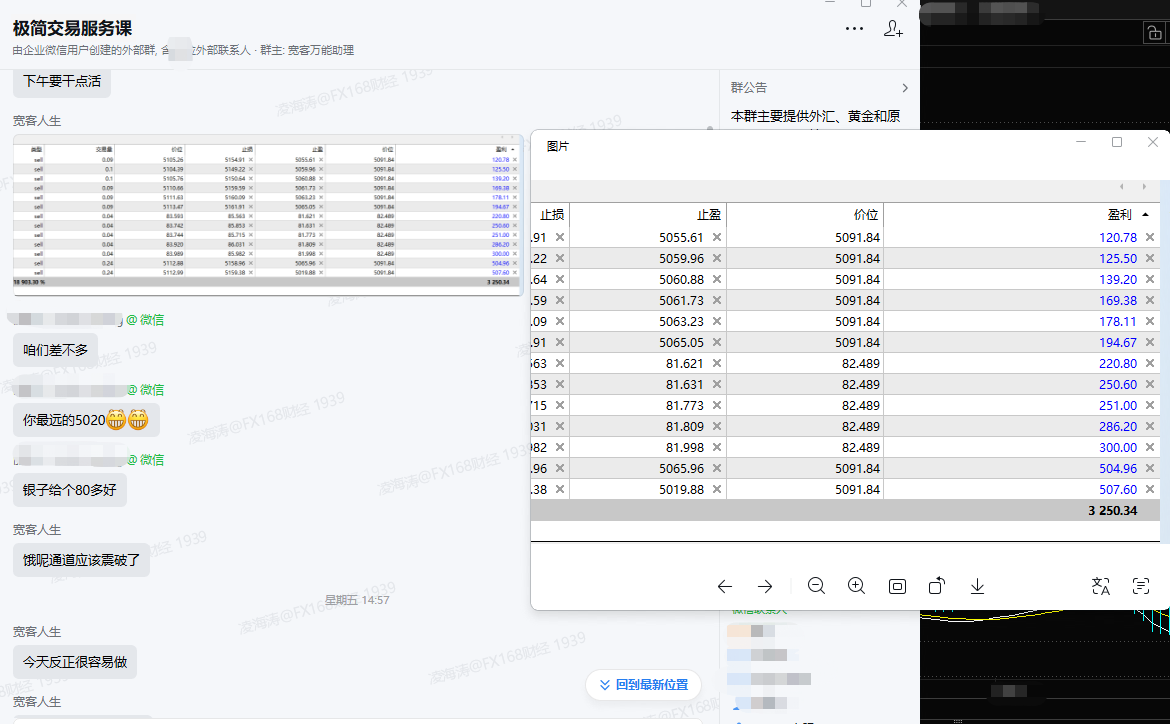Download the viewed image

[977, 587]
